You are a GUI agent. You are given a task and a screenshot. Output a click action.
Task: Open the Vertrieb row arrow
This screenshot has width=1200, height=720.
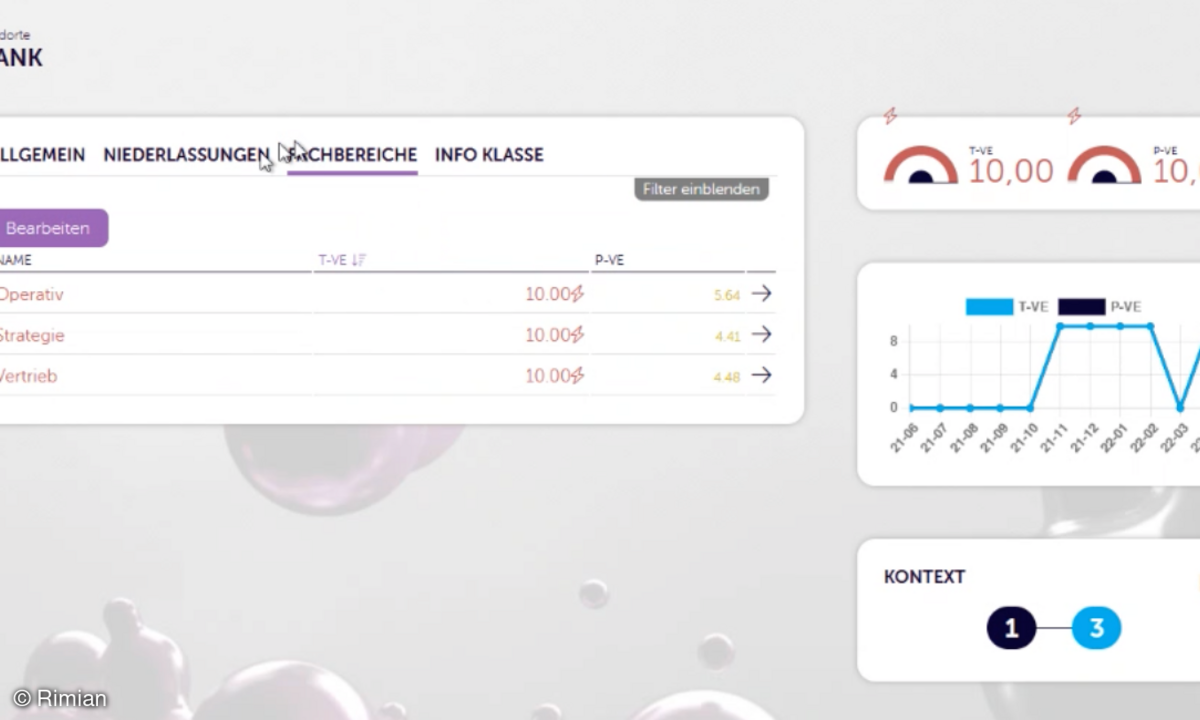point(762,375)
